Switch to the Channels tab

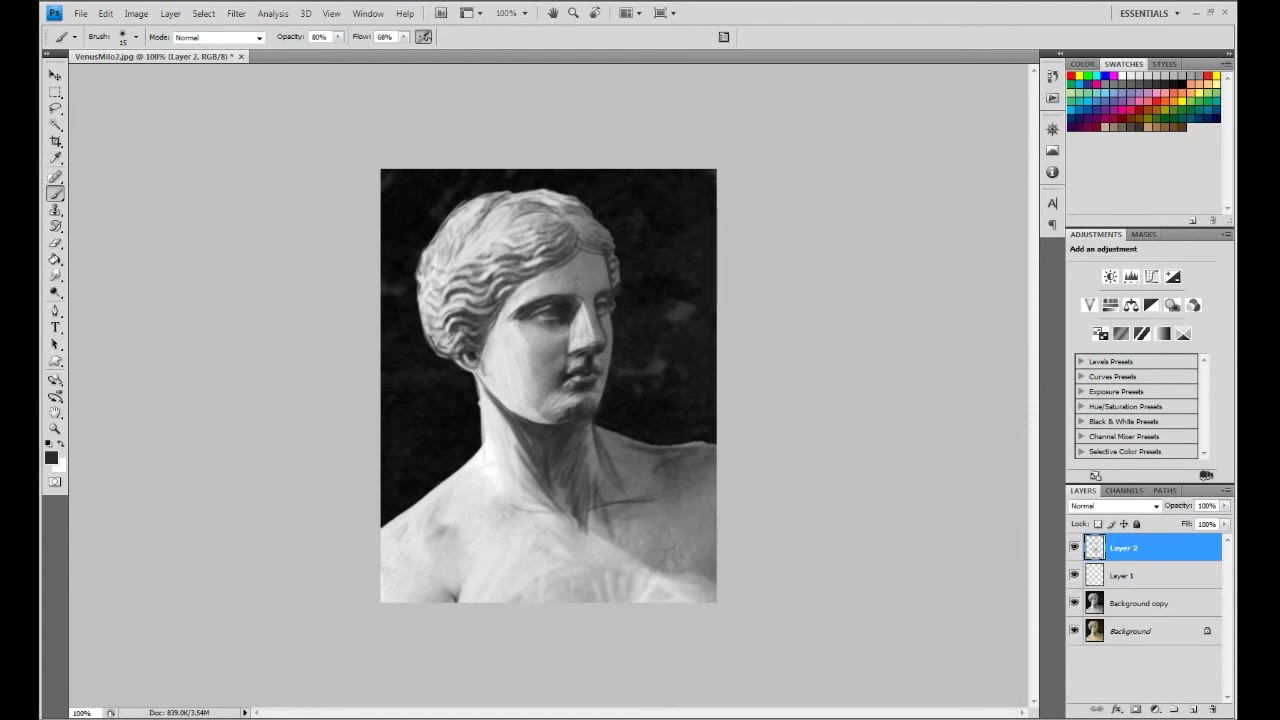(x=1124, y=491)
